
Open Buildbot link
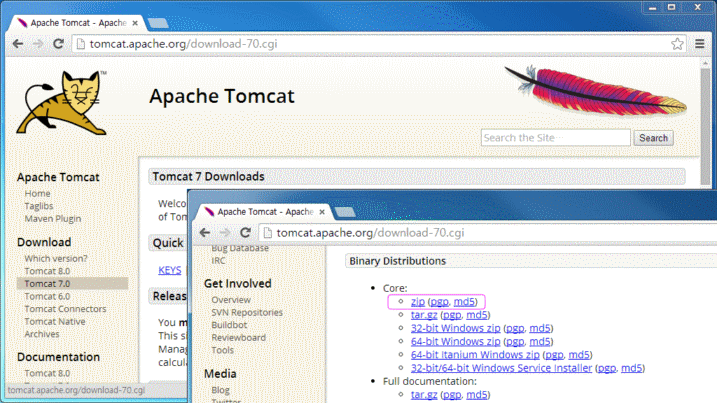coord(229,325)
